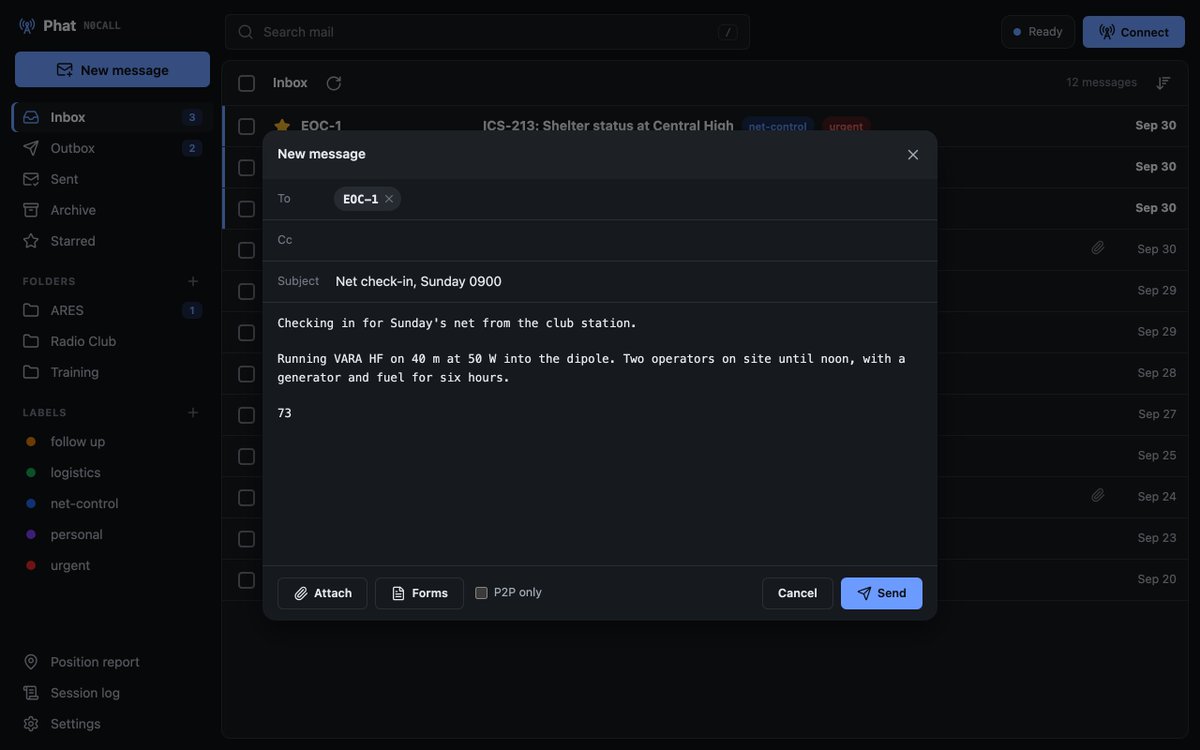Refresh the Inbox list
Screen dimensions: 1200x750
point(334,83)
